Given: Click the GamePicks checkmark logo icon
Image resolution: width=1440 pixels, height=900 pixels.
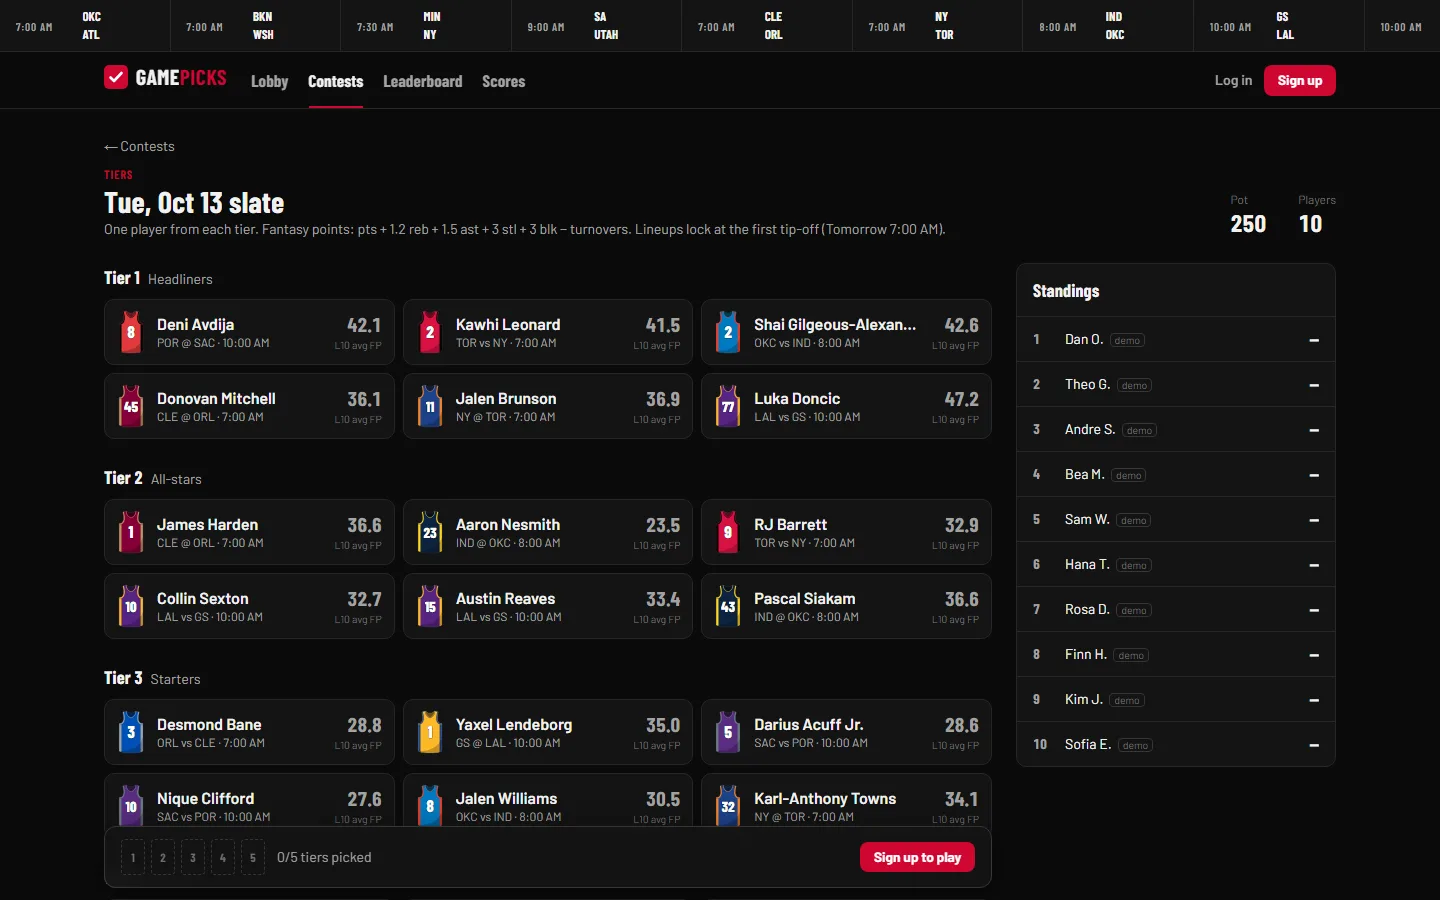Looking at the screenshot, I should point(116,77).
